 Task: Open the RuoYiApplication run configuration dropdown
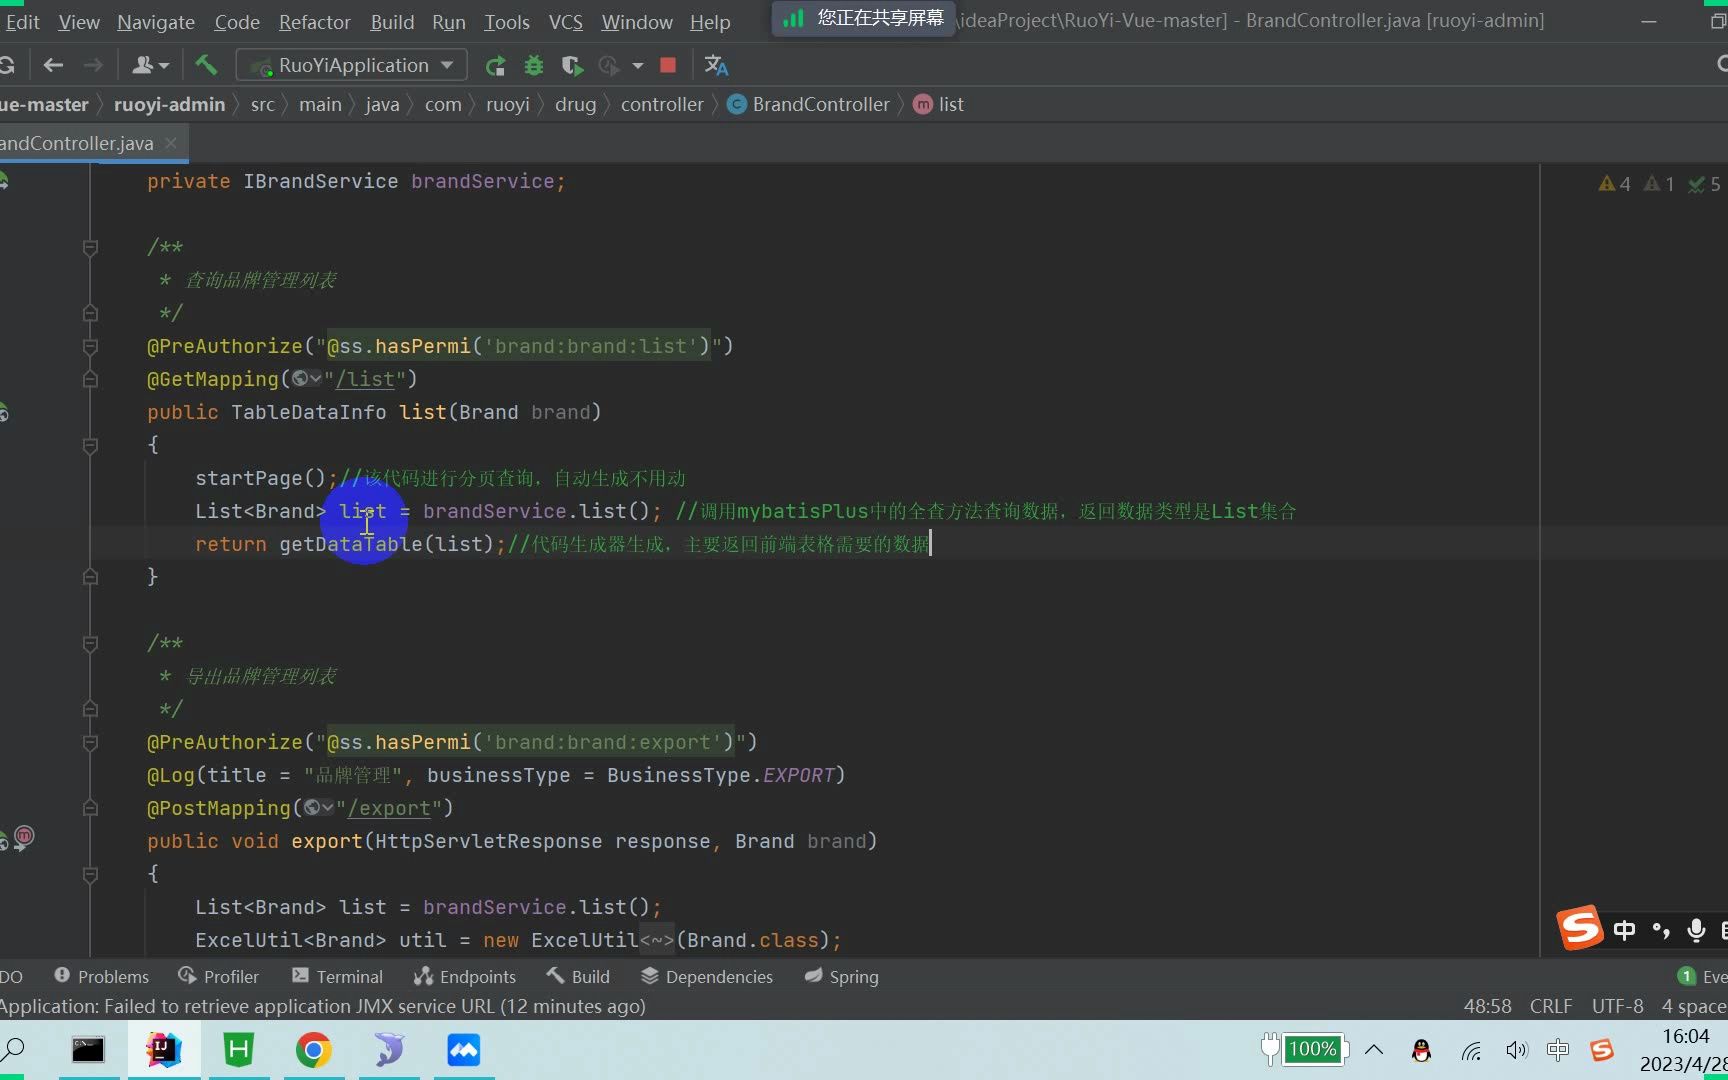coord(352,65)
